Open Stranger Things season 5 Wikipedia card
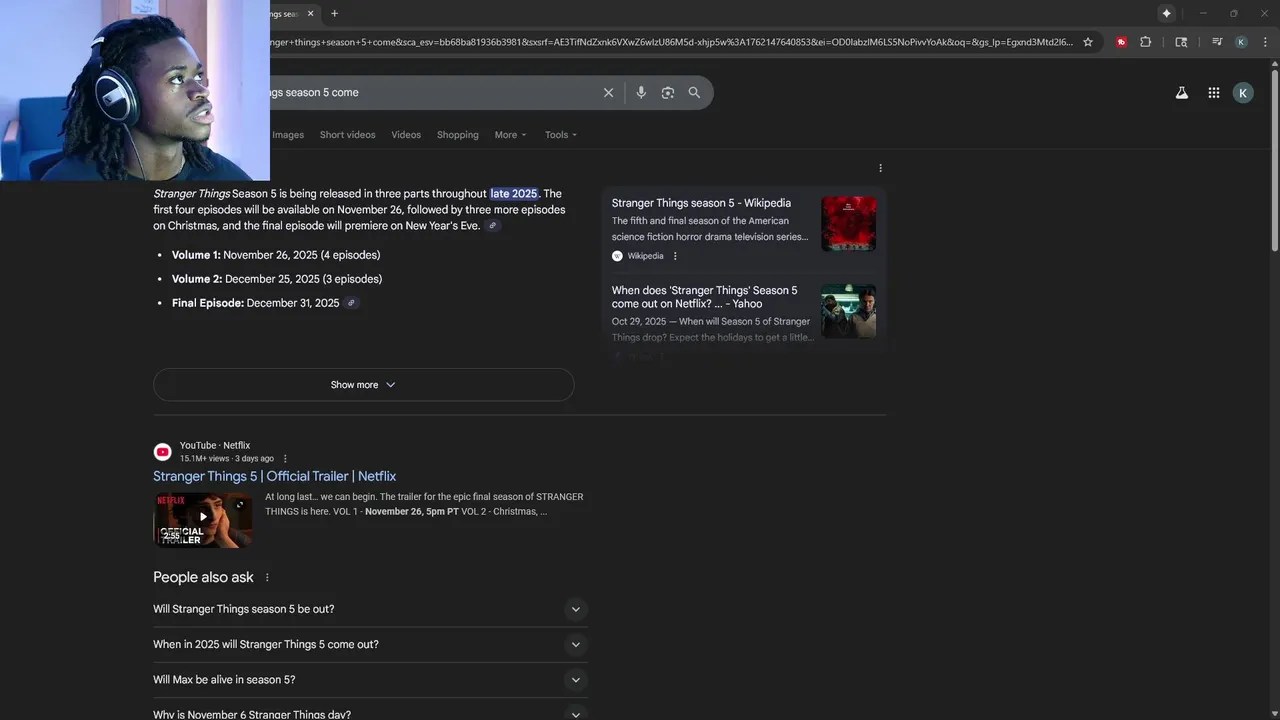 [701, 203]
